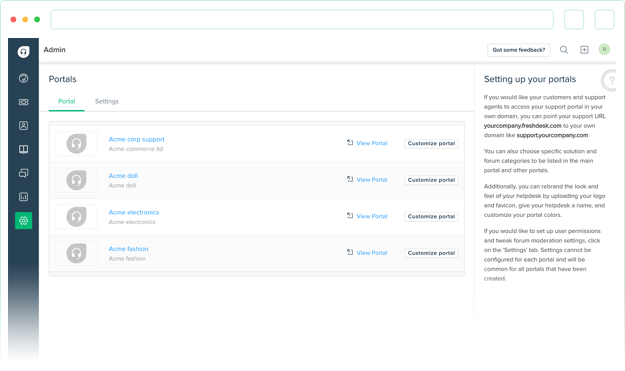Open the Forums icon in sidebar
The height and width of the screenshot is (371, 625).
(24, 173)
